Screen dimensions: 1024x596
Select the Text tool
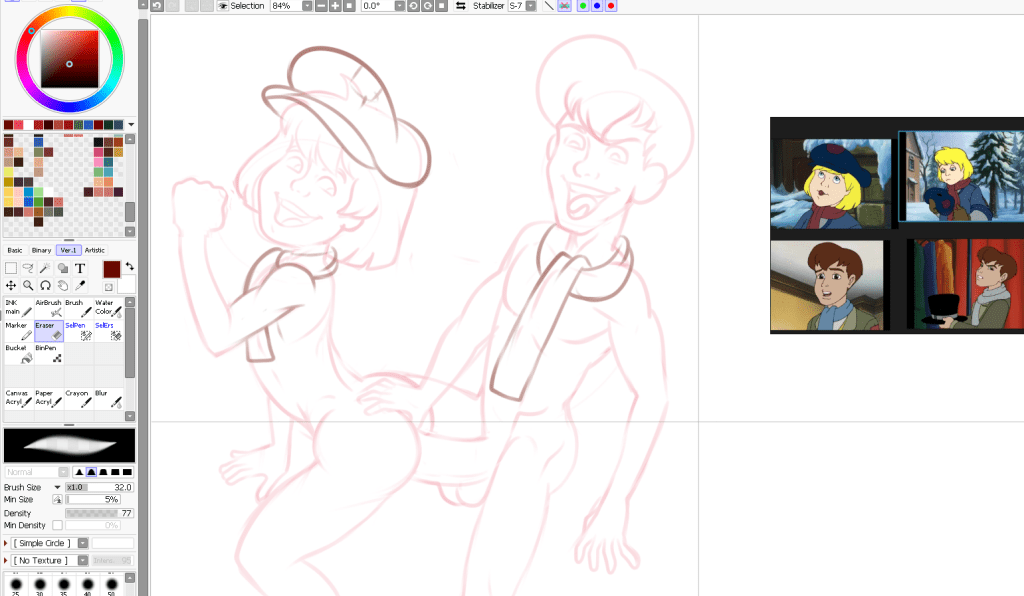coord(80,268)
